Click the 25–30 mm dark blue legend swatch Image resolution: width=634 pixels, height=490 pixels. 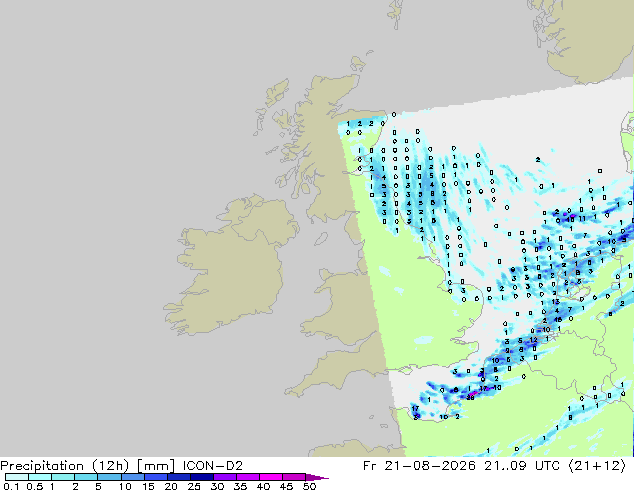[202, 477]
